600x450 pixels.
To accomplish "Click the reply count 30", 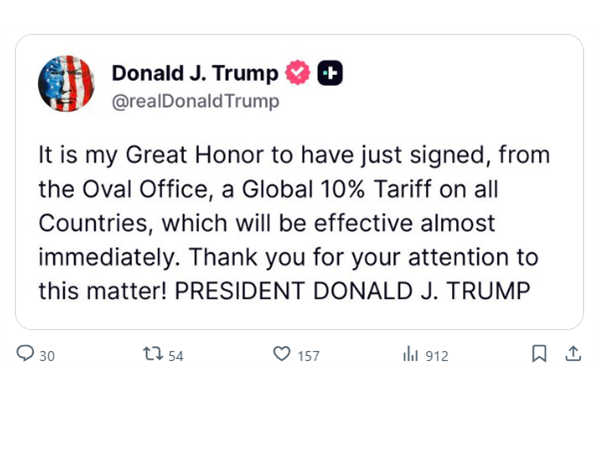I will [x=47, y=356].
